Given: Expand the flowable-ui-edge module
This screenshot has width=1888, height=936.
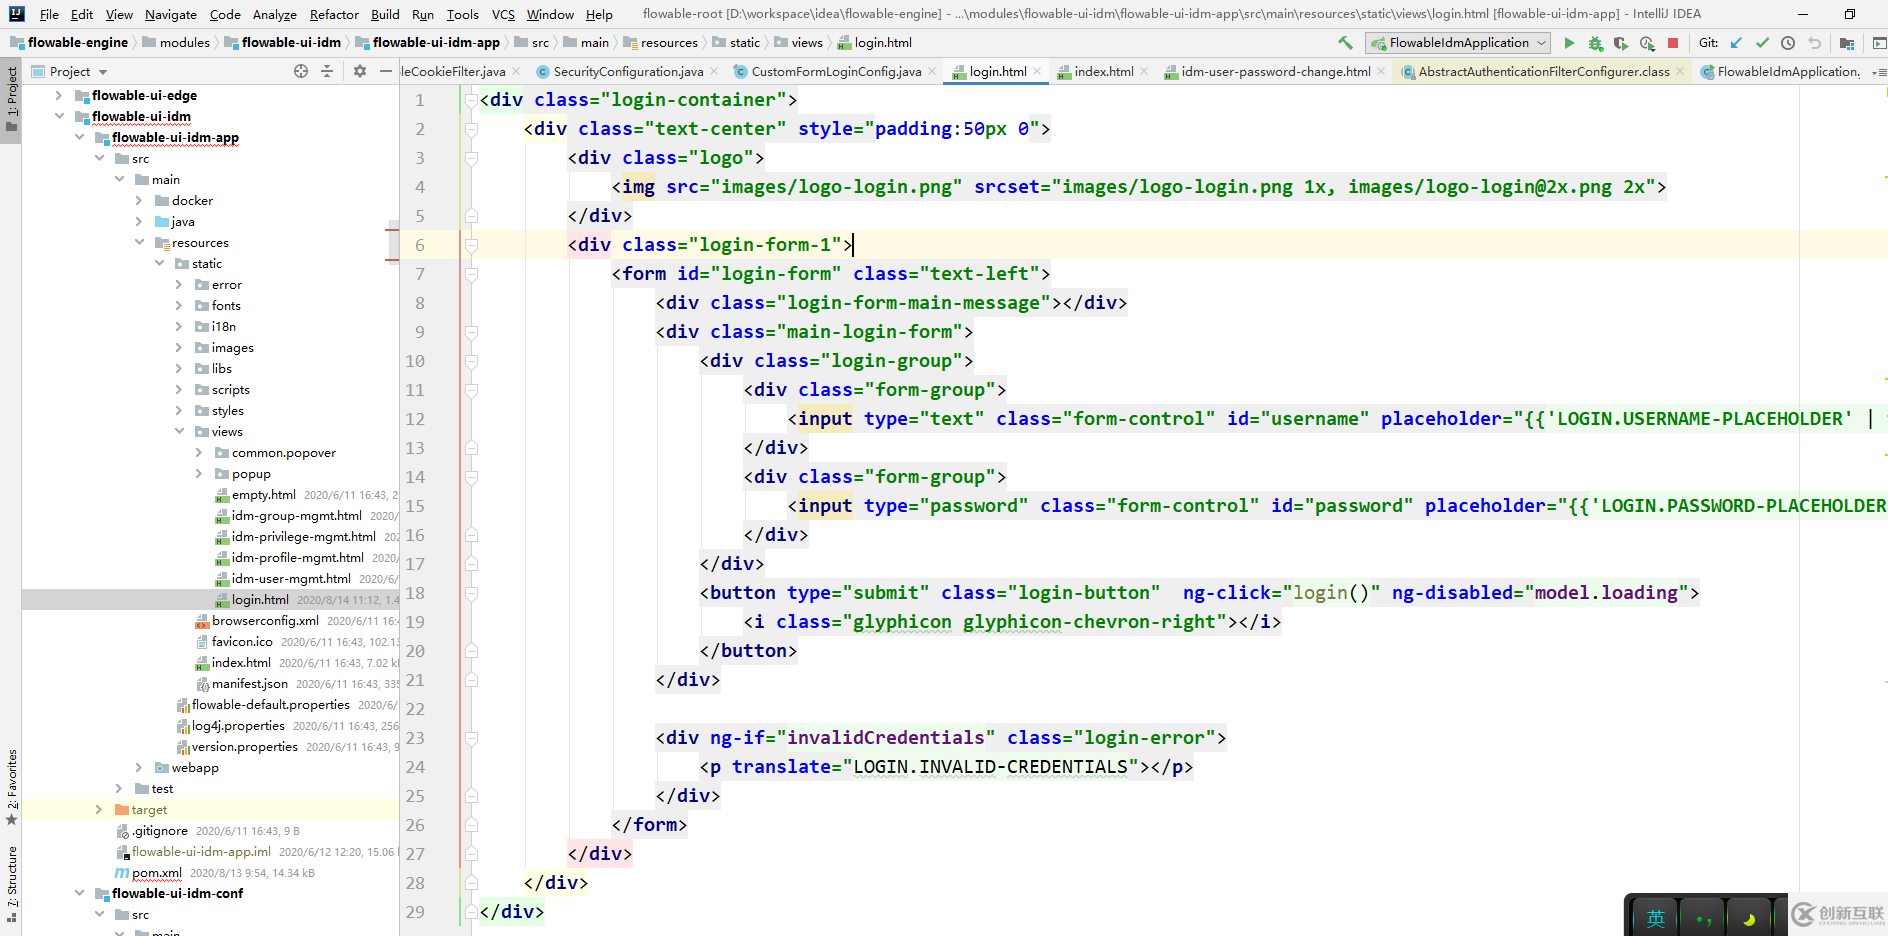Looking at the screenshot, I should pos(59,95).
